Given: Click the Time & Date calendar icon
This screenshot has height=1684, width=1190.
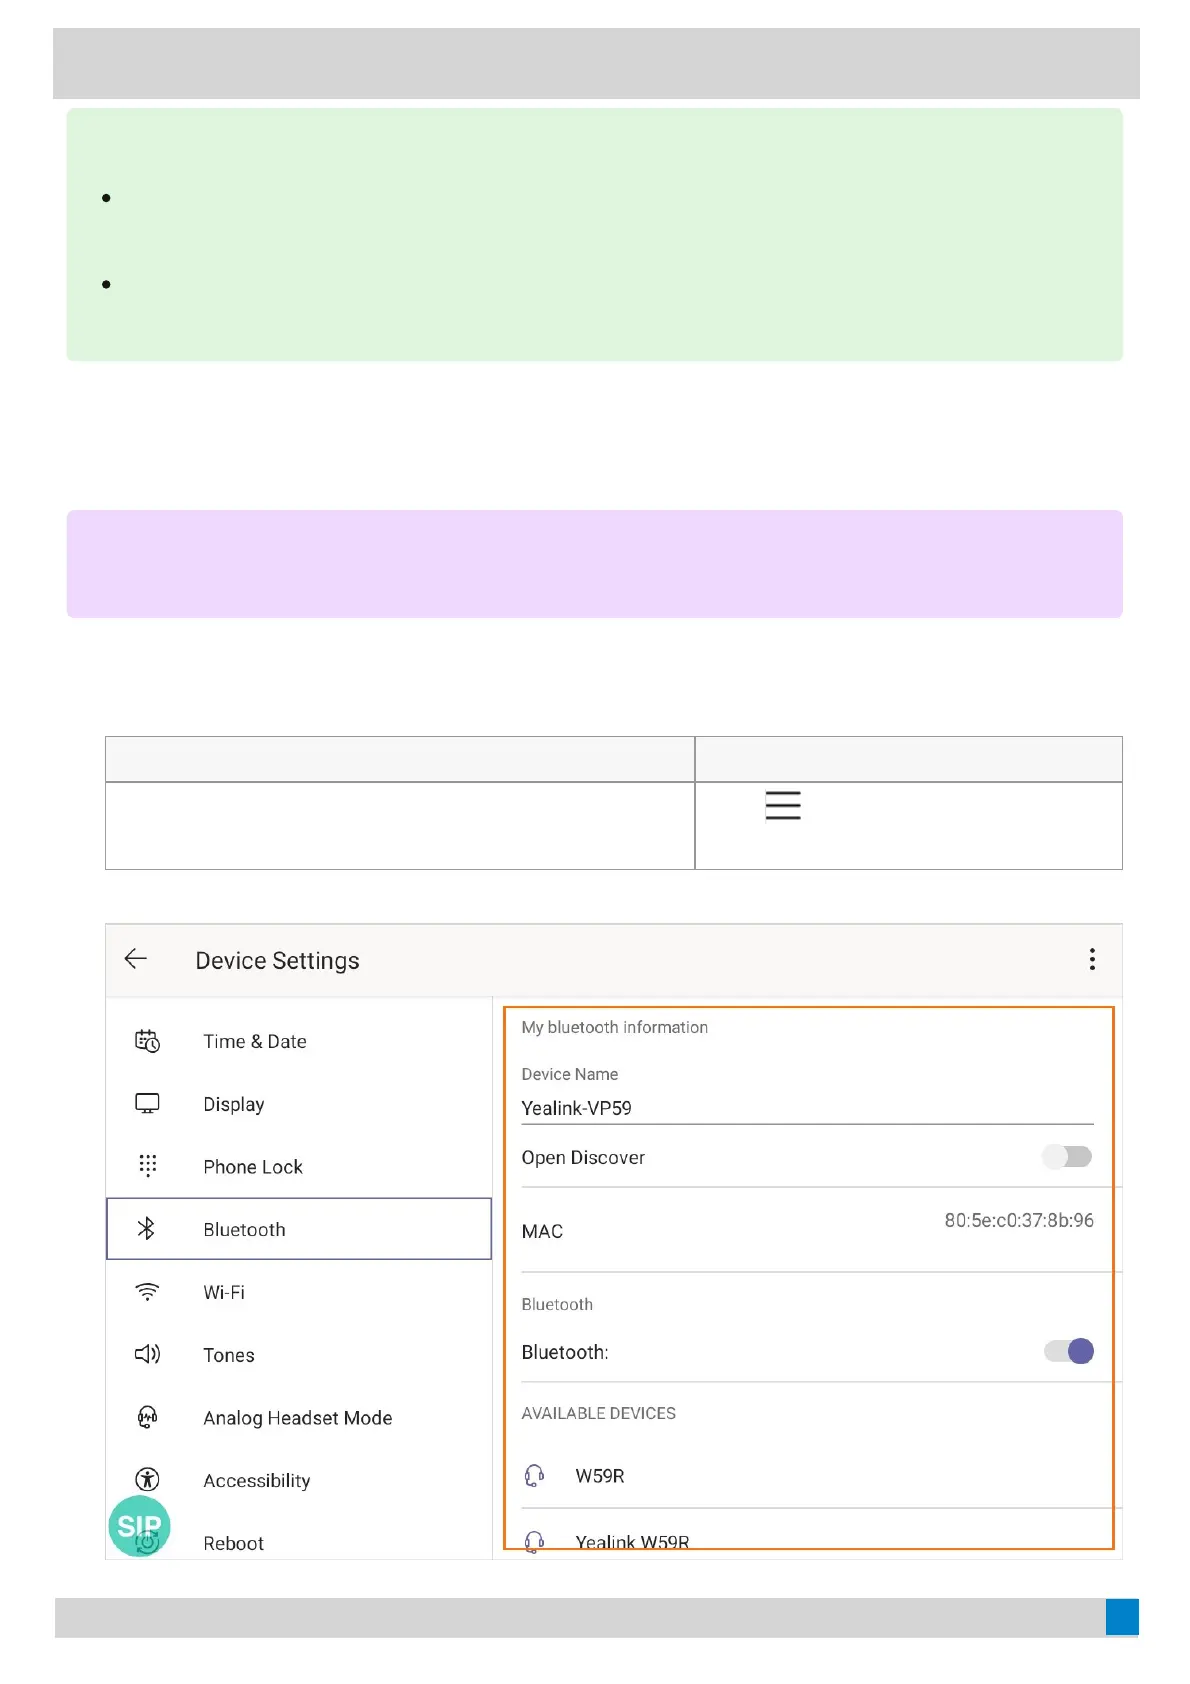Looking at the screenshot, I should click(147, 1041).
